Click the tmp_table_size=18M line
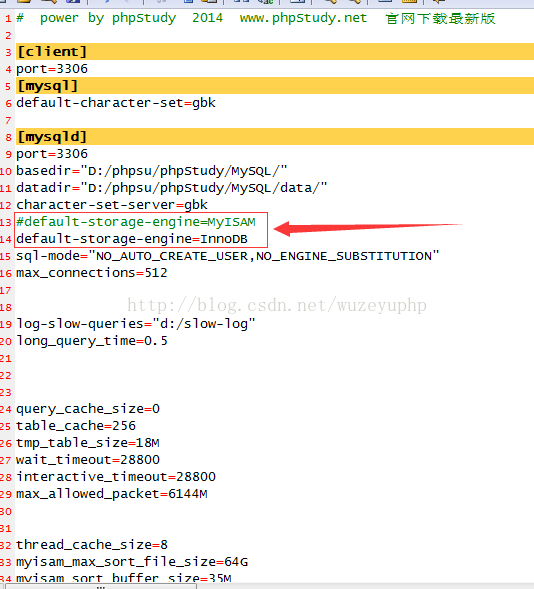Viewport: 534px width, 589px height. coord(88,443)
